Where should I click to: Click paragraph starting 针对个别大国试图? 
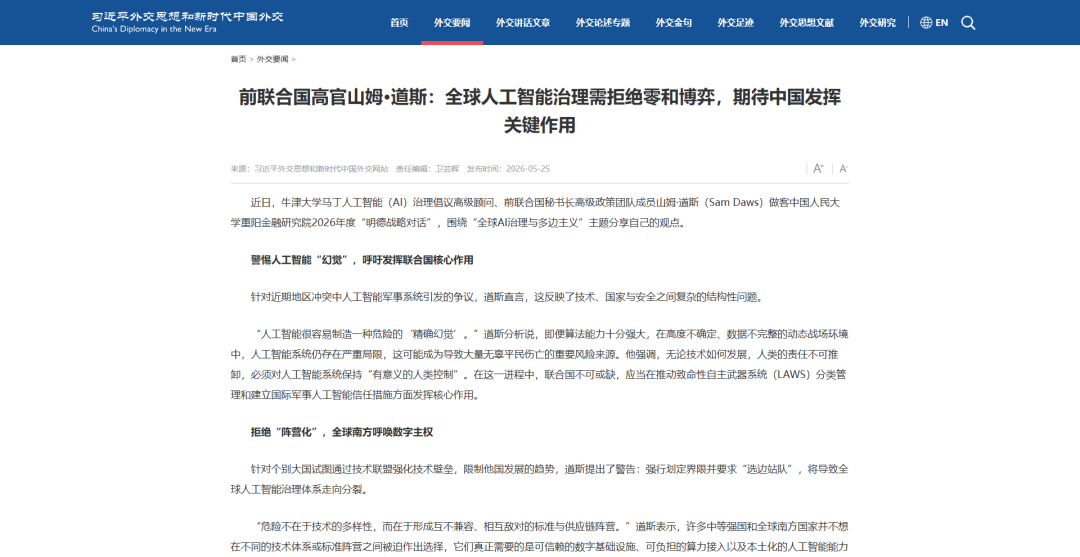tap(540, 480)
